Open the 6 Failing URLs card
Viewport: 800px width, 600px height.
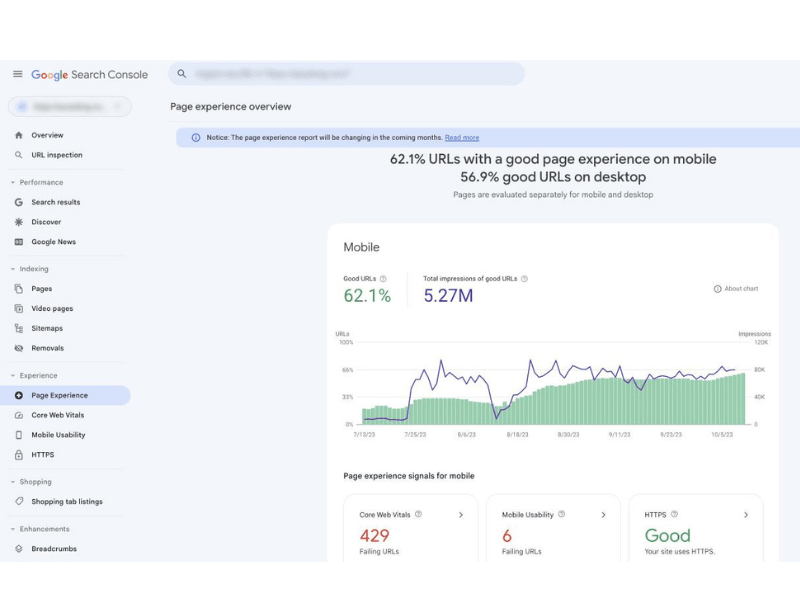pyautogui.click(x=553, y=529)
